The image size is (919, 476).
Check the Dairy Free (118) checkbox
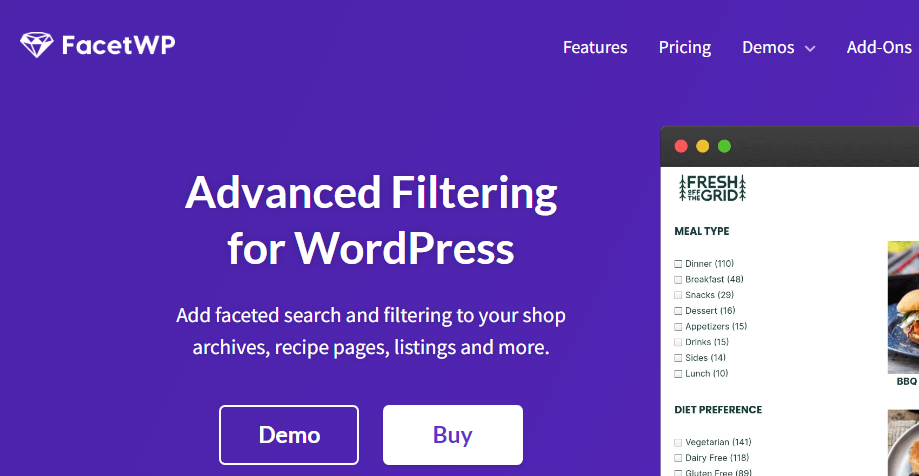click(678, 458)
